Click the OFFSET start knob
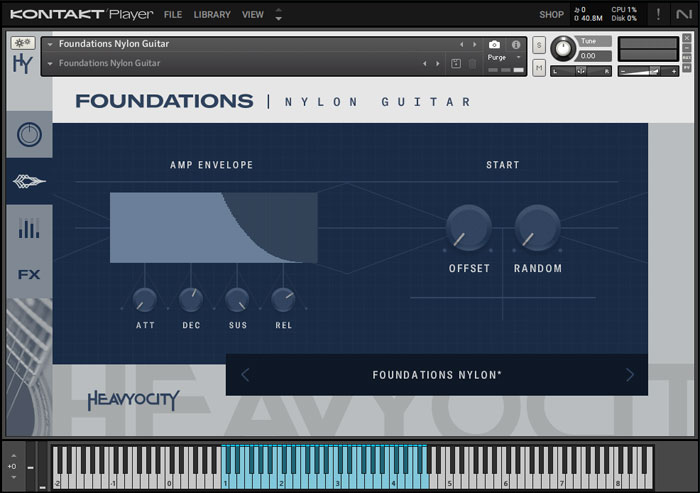This screenshot has height=493, width=700. coord(469,228)
